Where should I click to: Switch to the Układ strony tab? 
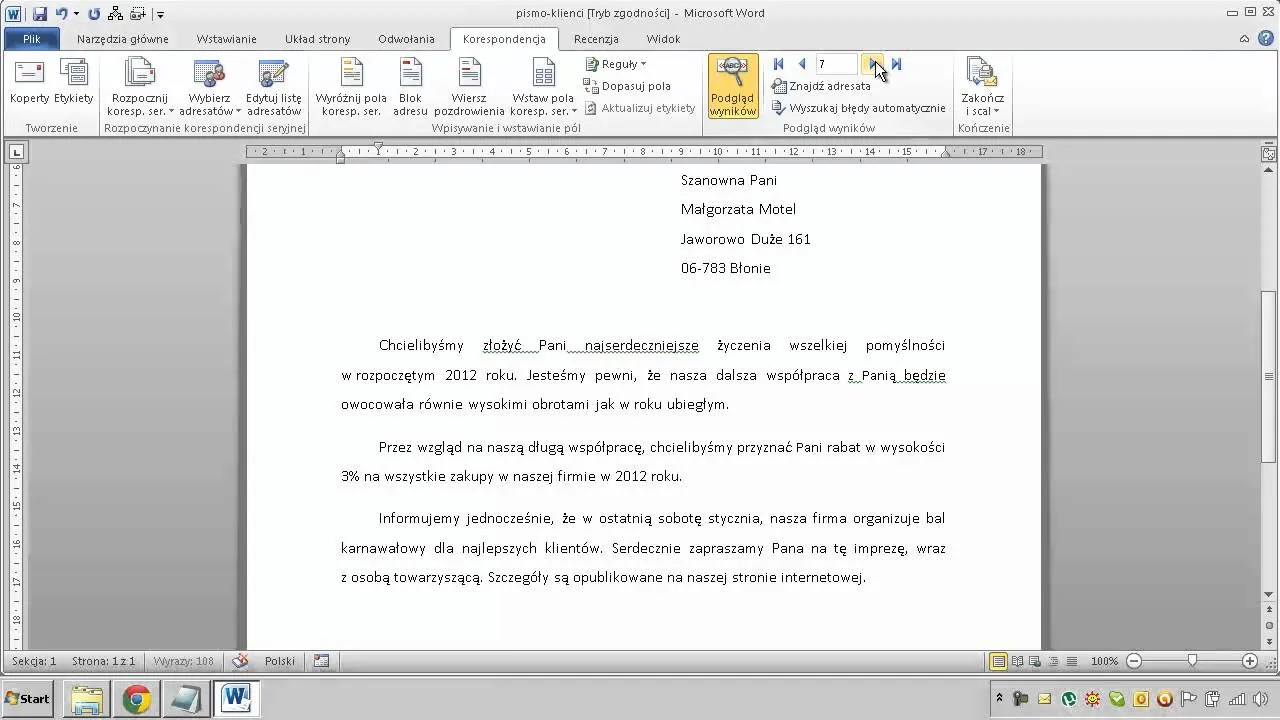pyautogui.click(x=317, y=39)
